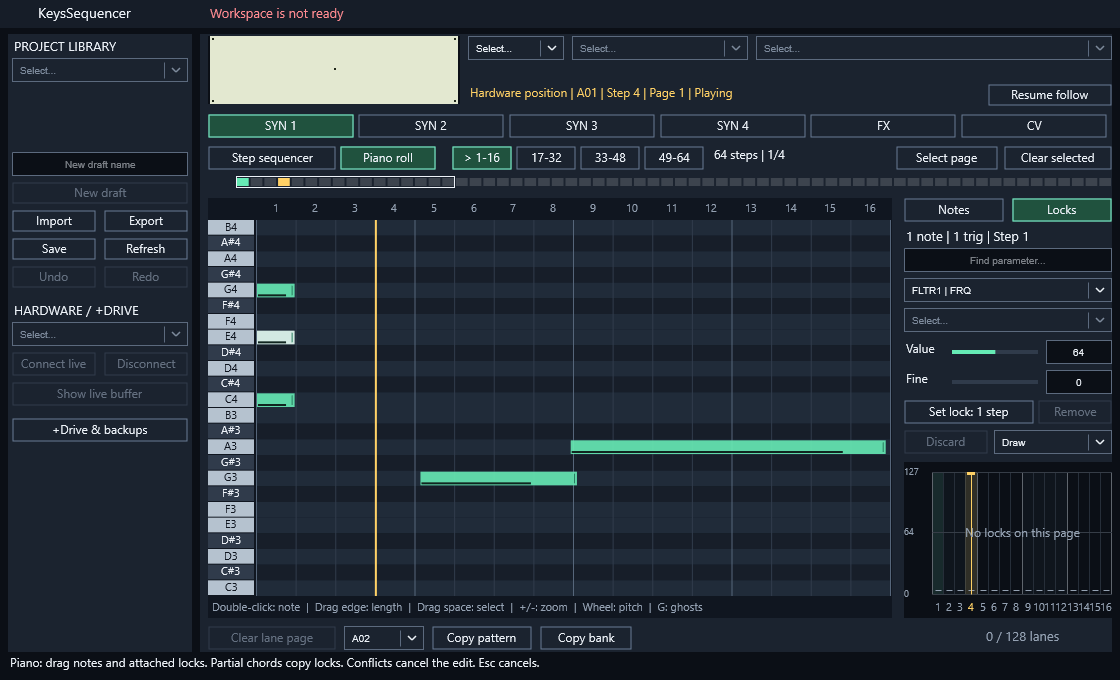This screenshot has height=680, width=1120.
Task: Click the 'Workspace is not ready' status
Action: pos(276,14)
